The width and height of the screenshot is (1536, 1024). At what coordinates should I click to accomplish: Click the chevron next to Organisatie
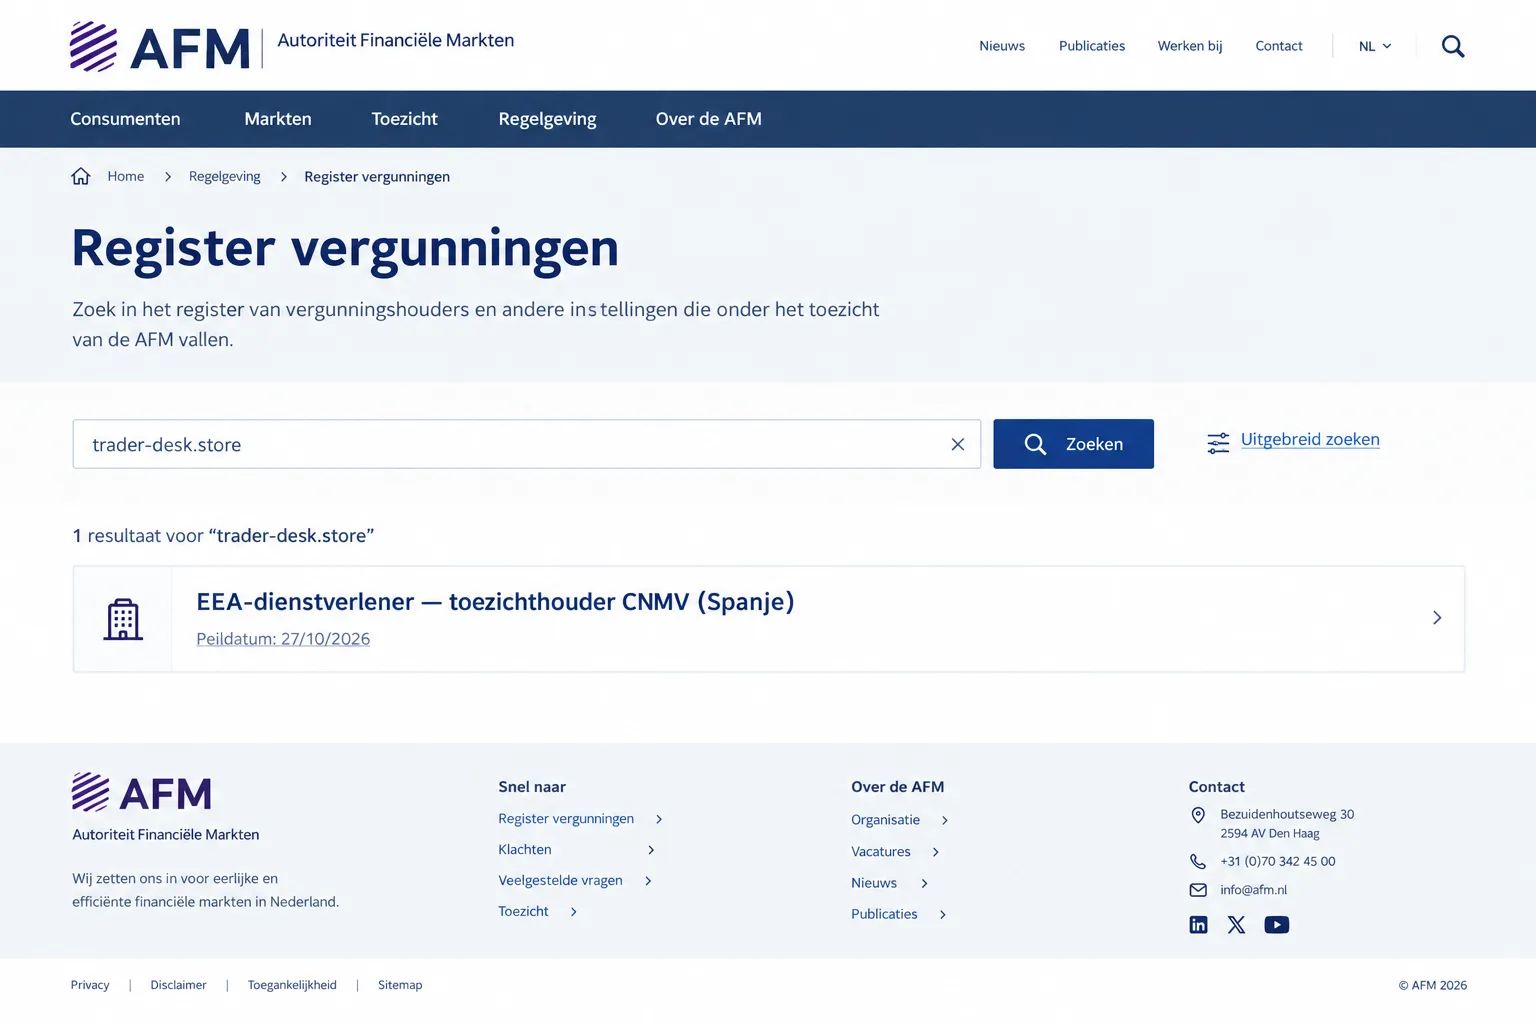coord(945,821)
